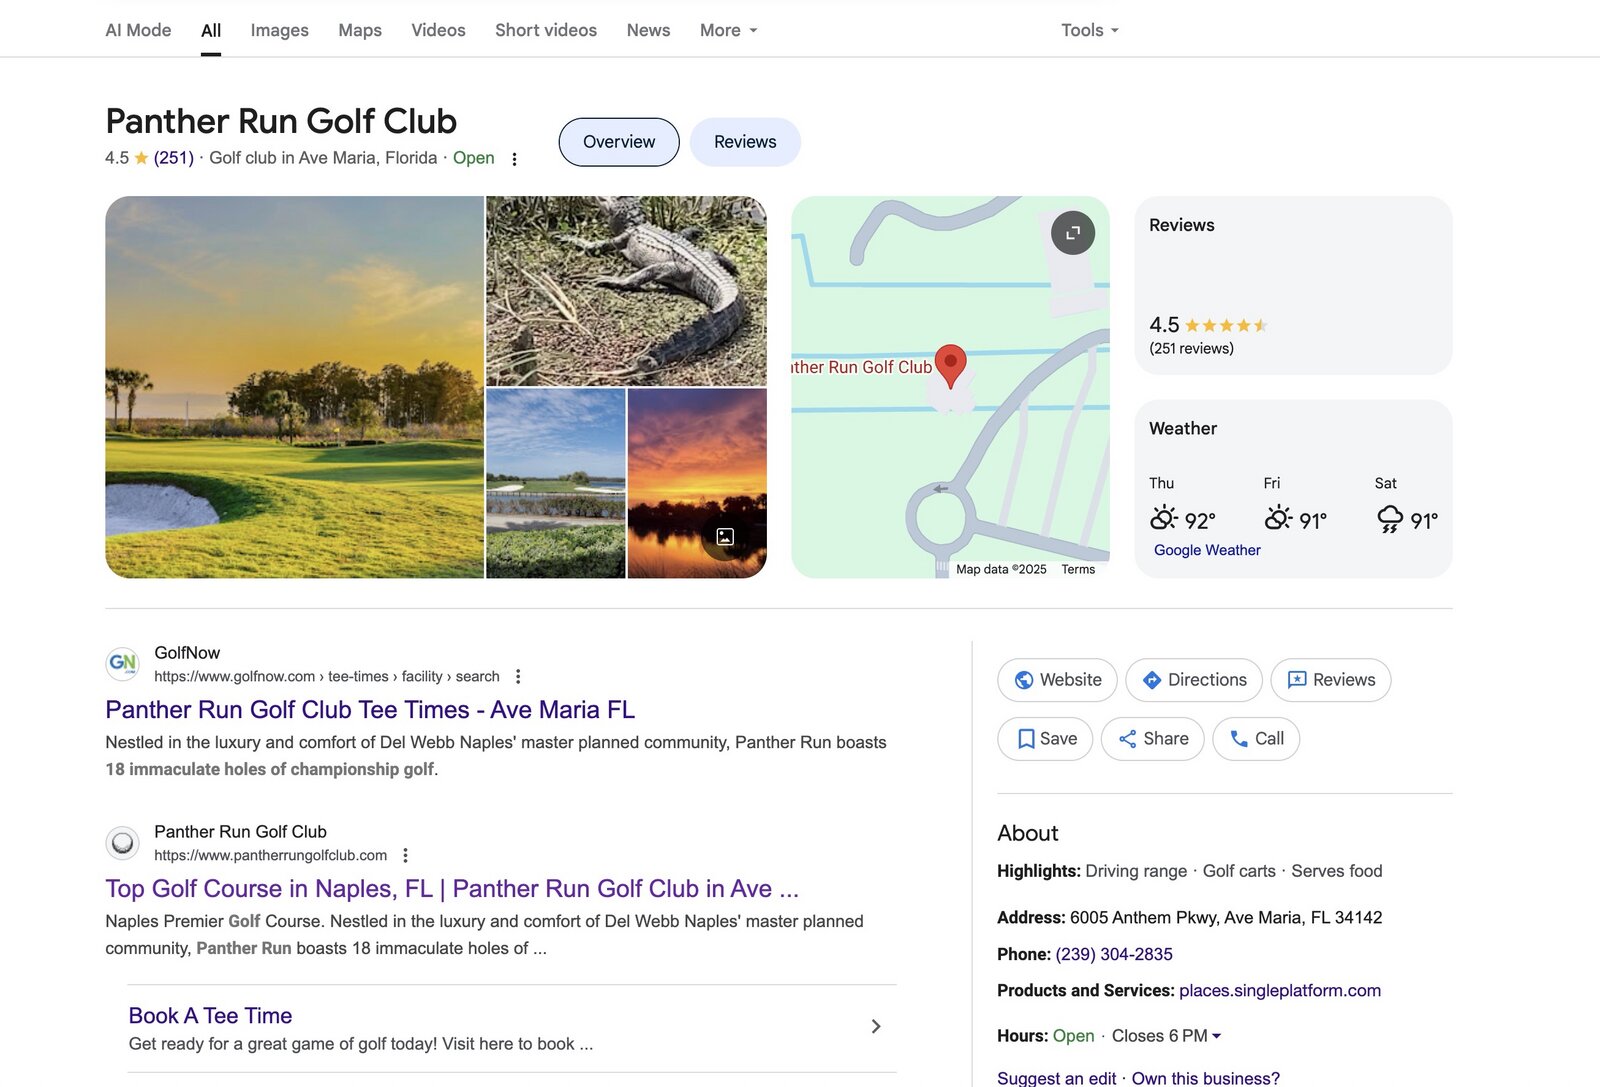The height and width of the screenshot is (1087, 1600).
Task: Click the Reviews card showing 251 reviews
Action: coord(1293,286)
